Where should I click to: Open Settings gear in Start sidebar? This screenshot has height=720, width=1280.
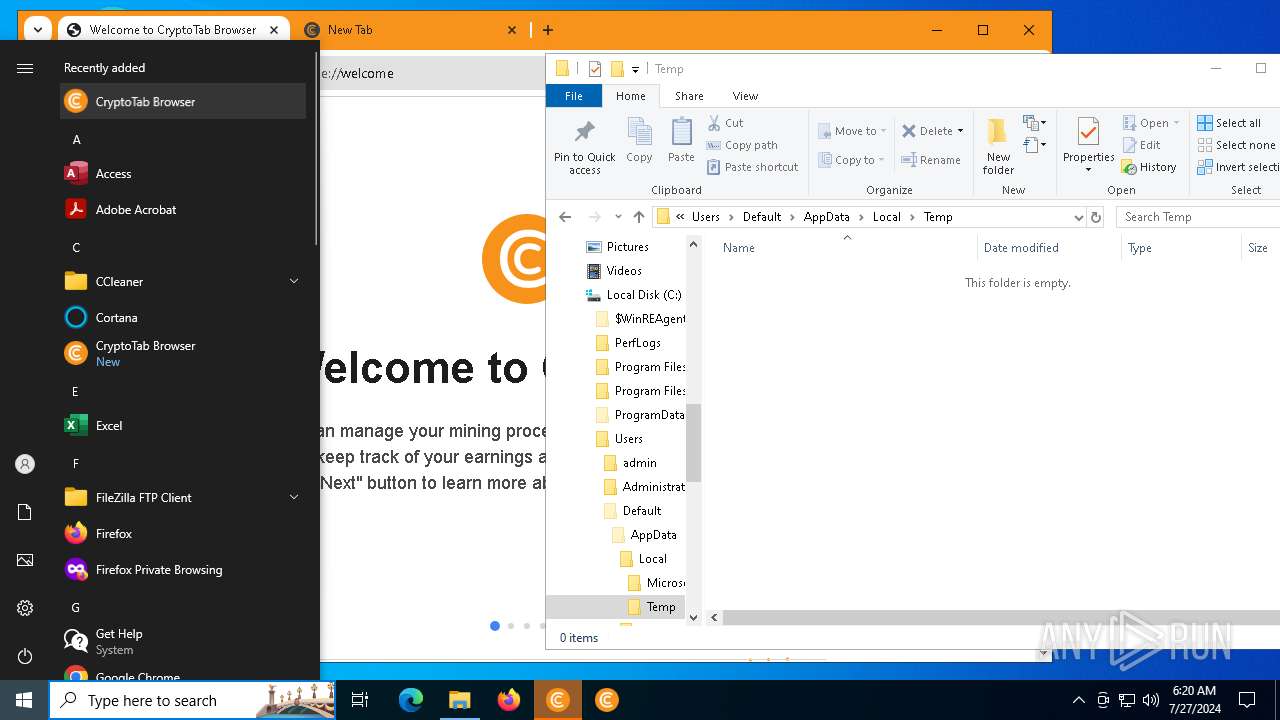(x=25, y=608)
